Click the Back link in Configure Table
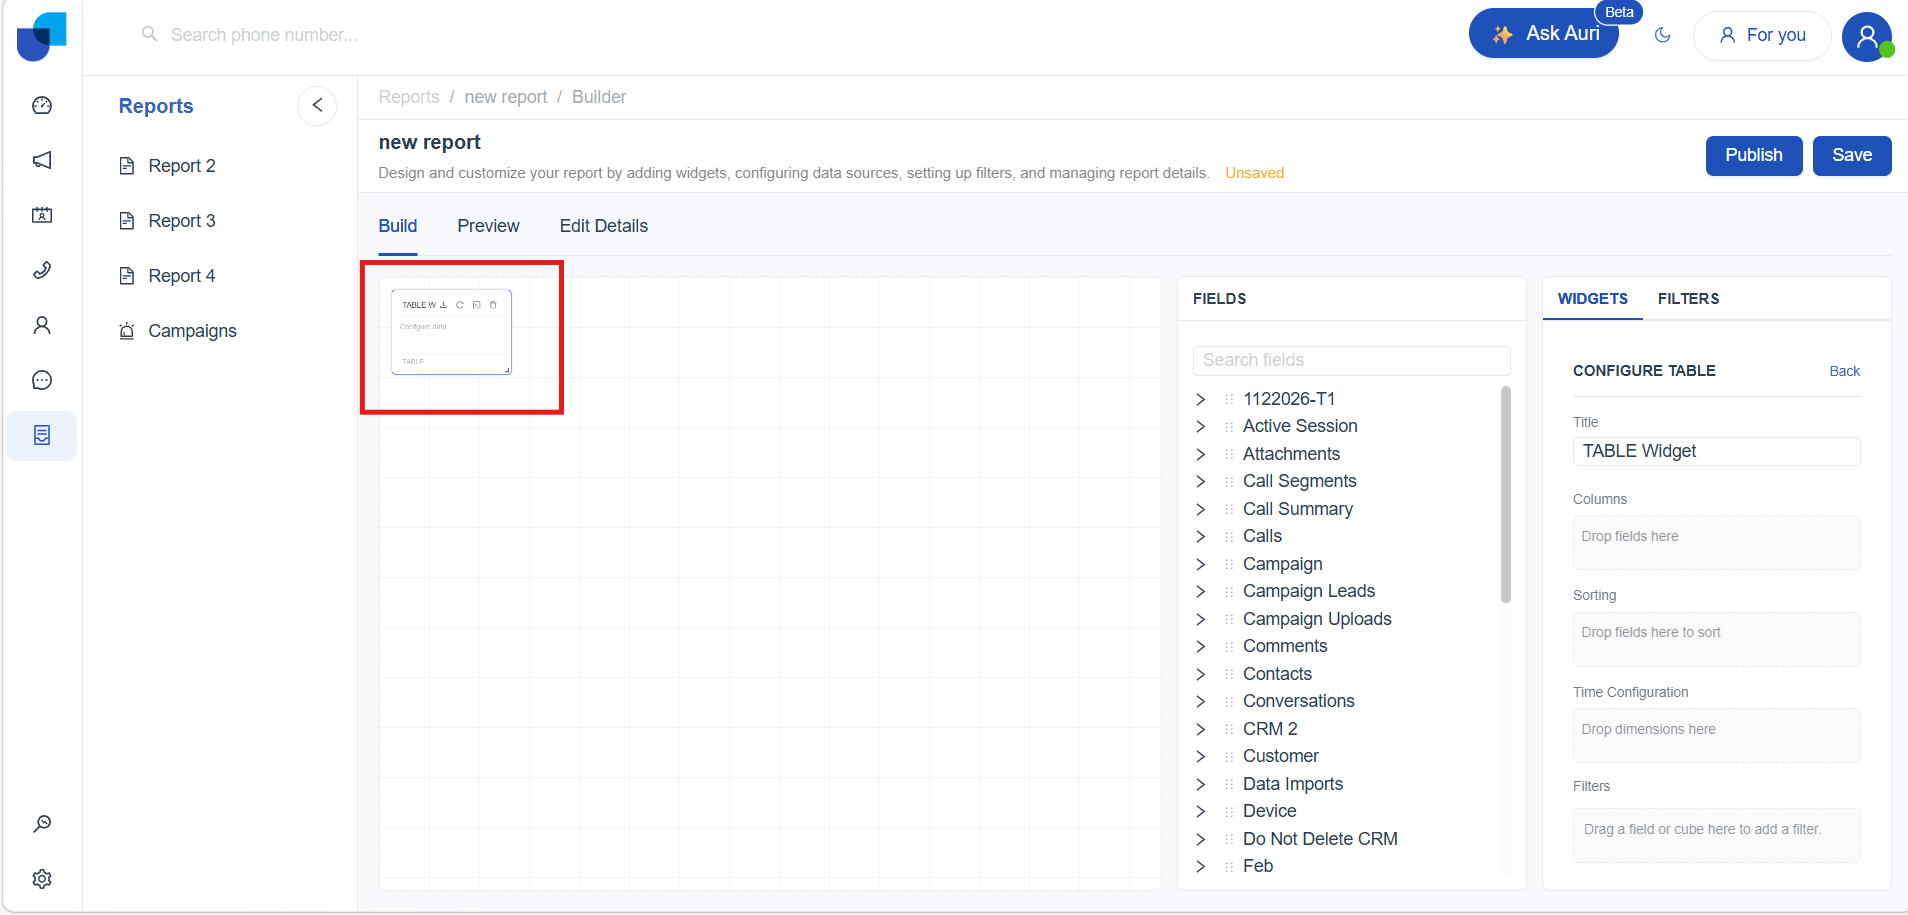The height and width of the screenshot is (915, 1908). pos(1844,371)
